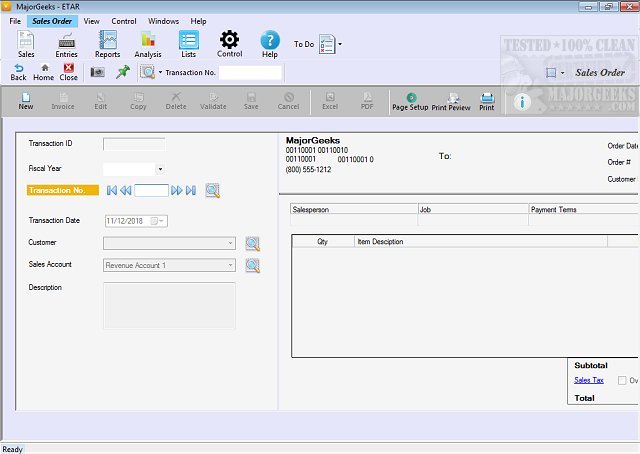This screenshot has width=640, height=454.
Task: Click the toolbar search magnifier icon
Action: (147, 72)
